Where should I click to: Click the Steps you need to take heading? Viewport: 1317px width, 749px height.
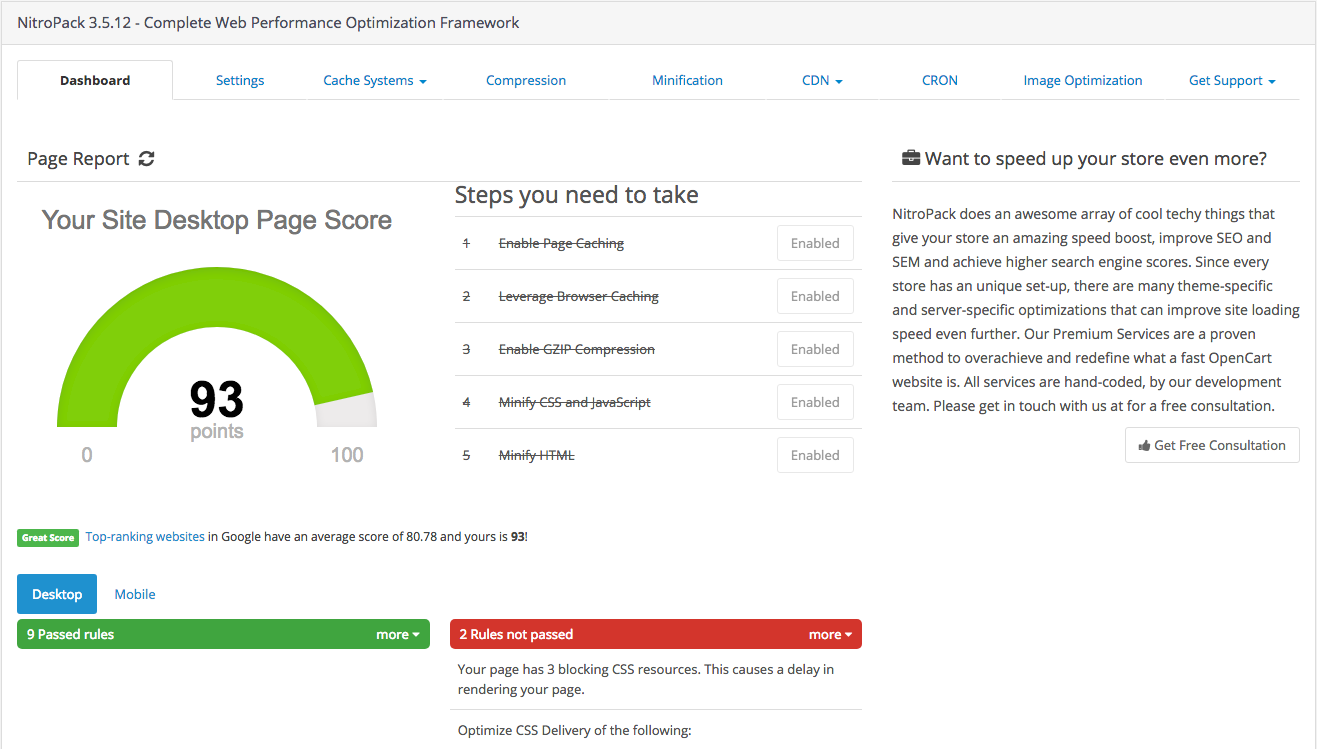577,195
